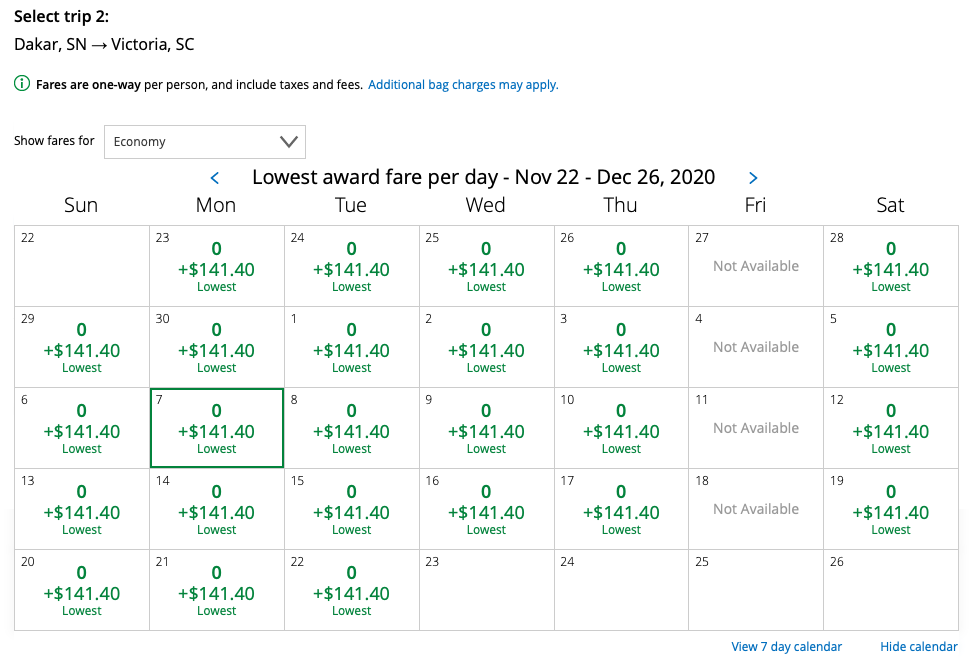The height and width of the screenshot is (664, 971).
Task: Open the Economy fare class dropdown arrow
Action: click(x=290, y=141)
